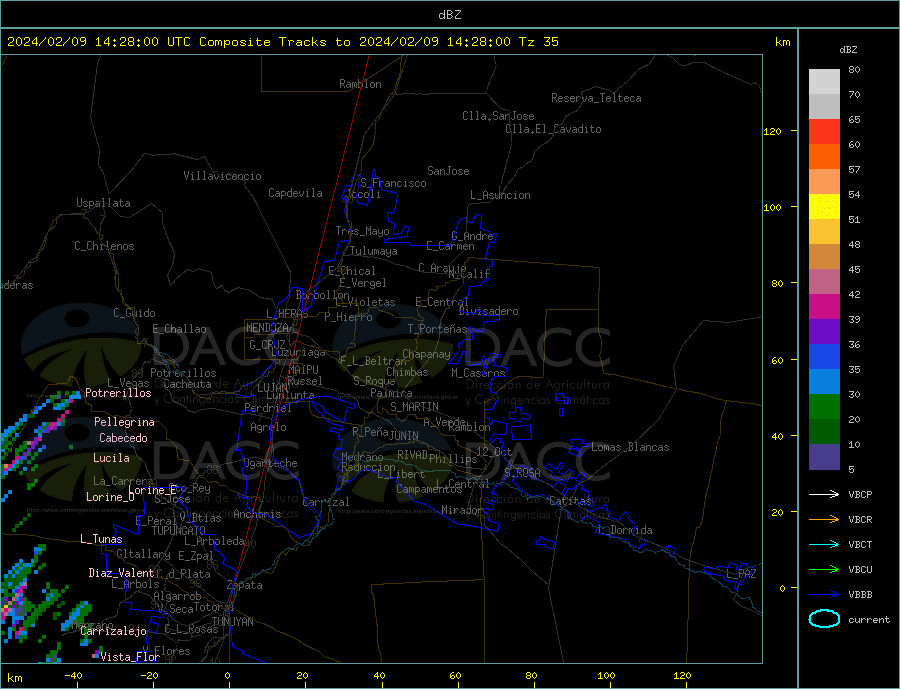Click the S_Francisco map label
Viewport: 900px width, 689px height.
click(x=393, y=183)
